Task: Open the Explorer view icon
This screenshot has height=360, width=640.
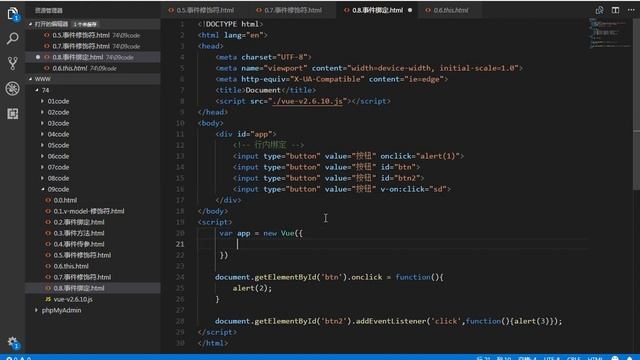Action: 13,13
